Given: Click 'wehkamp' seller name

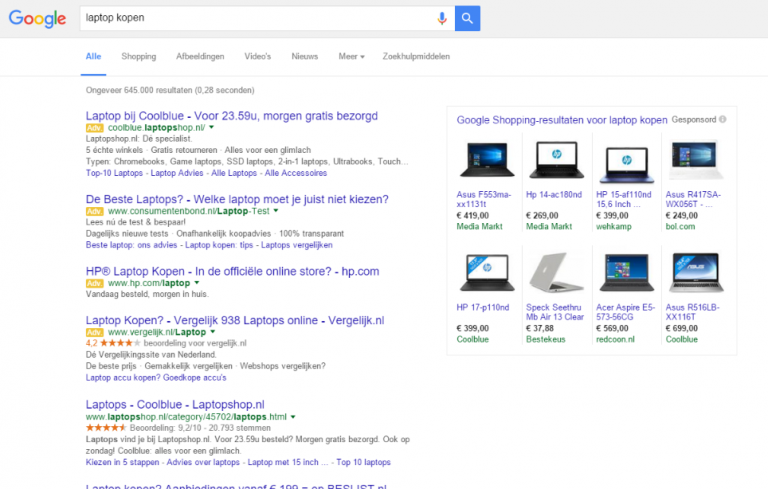Looking at the screenshot, I should pos(614,226).
